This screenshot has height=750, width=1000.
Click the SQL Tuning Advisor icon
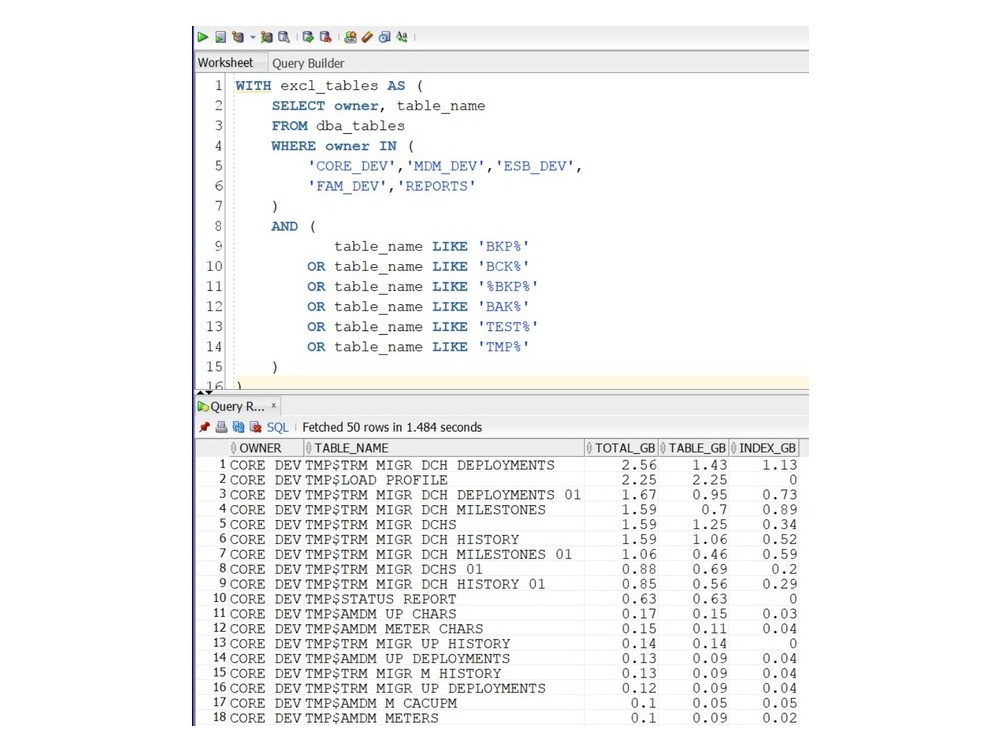(284, 37)
